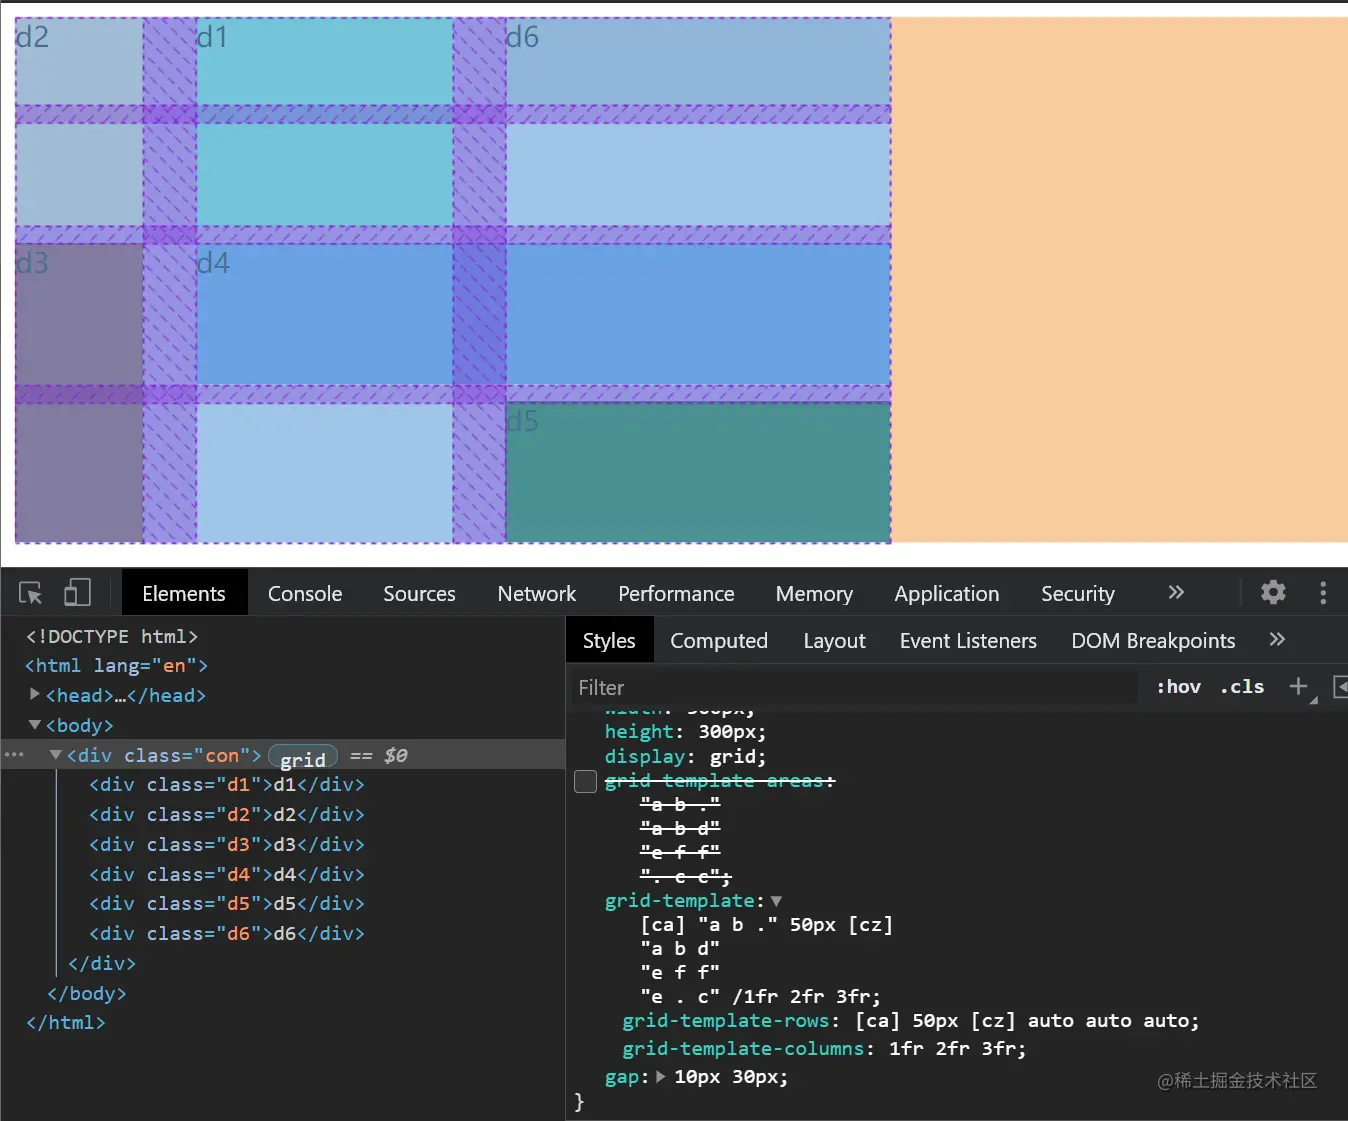Expand the head element in the DOM tree
1348x1121 pixels.
pyautogui.click(x=35, y=695)
